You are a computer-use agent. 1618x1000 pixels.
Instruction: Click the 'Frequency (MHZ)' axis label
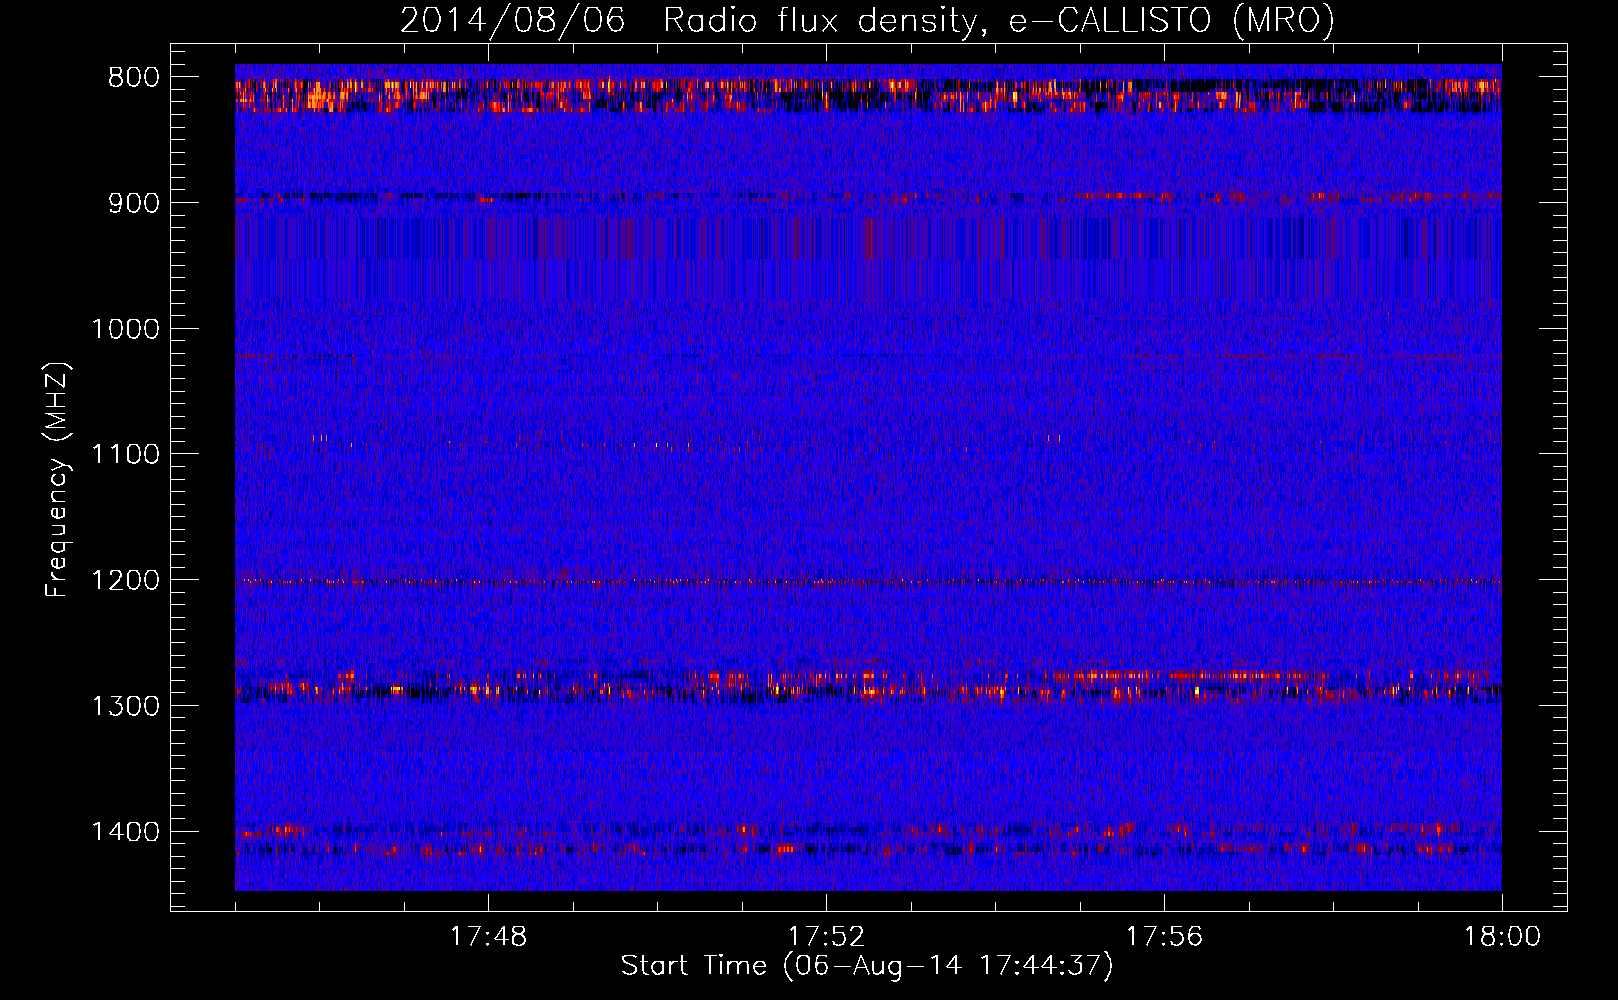[x=58, y=479]
